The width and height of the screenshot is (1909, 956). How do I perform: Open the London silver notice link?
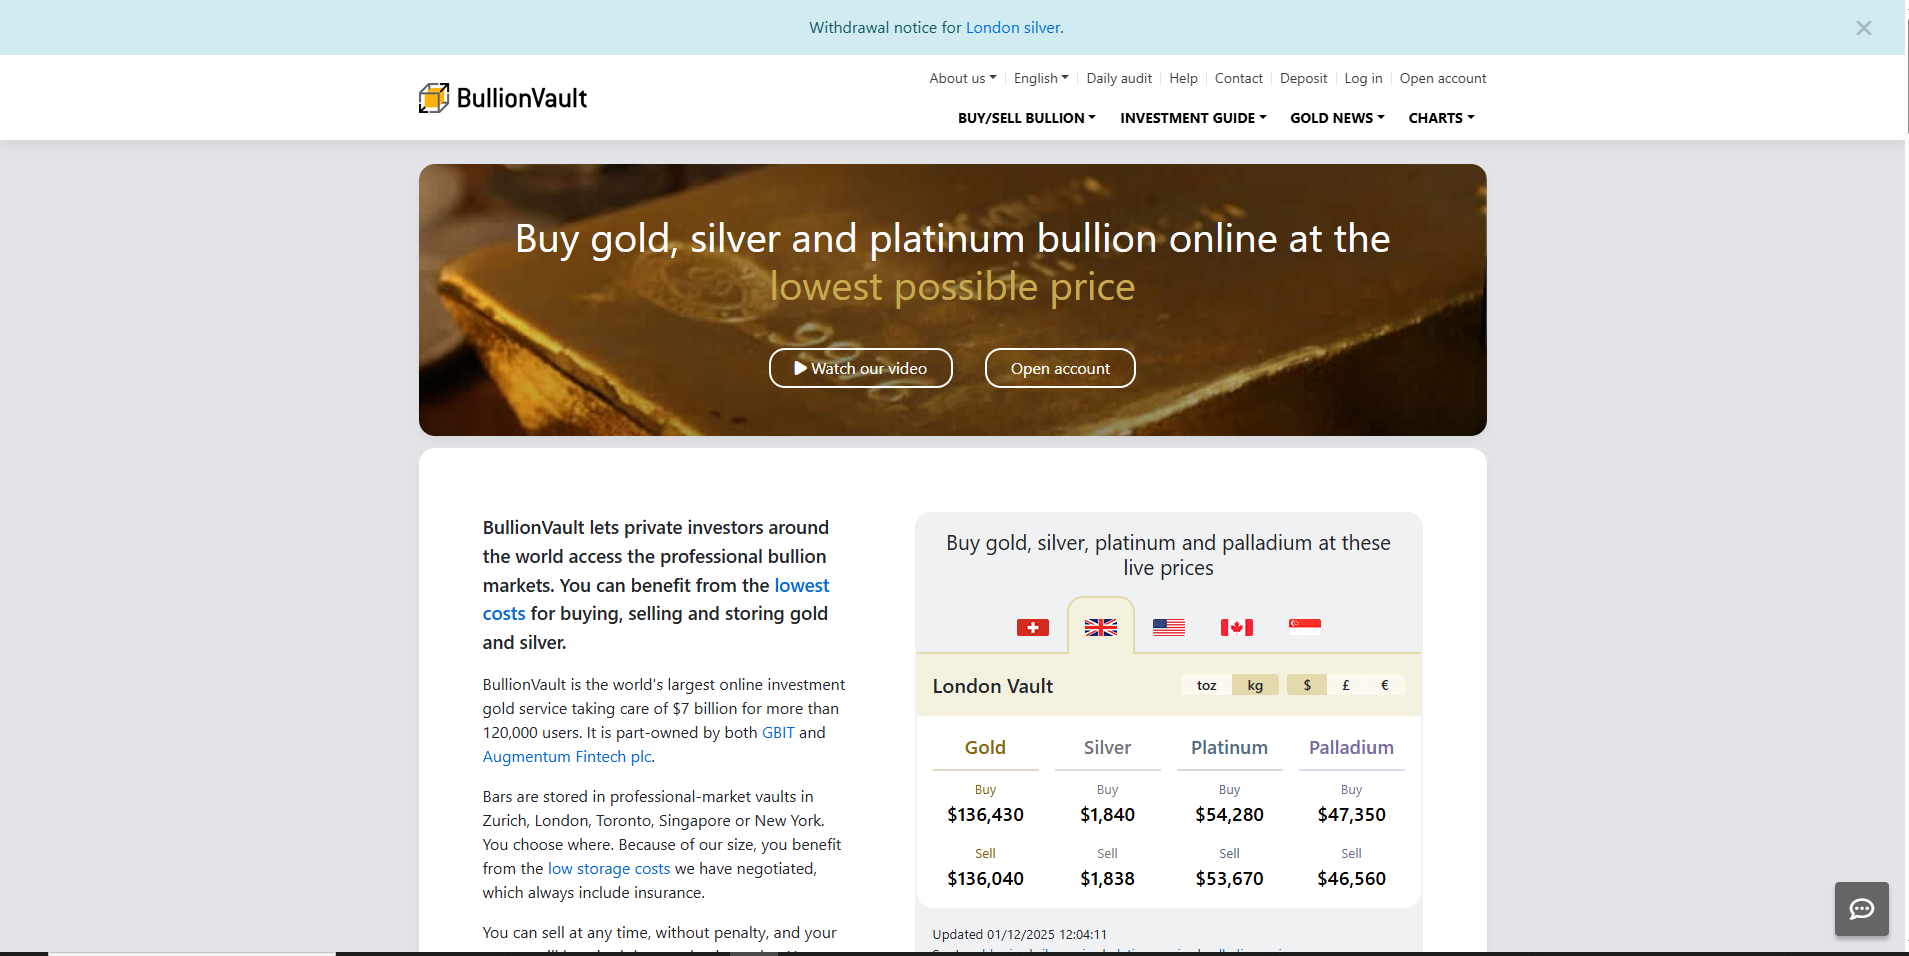pos(1012,28)
